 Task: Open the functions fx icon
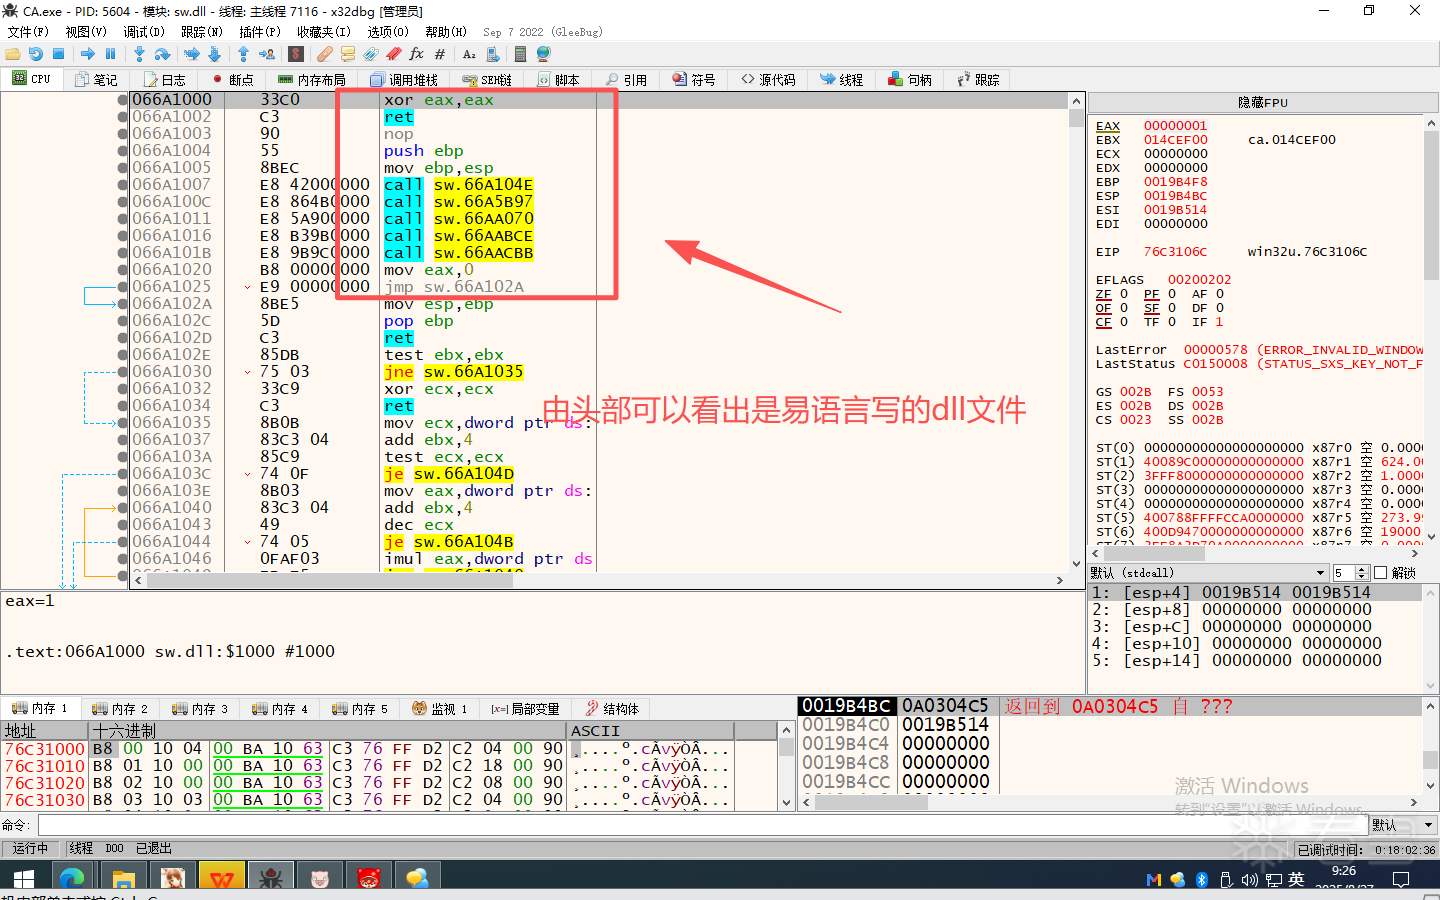(x=417, y=54)
